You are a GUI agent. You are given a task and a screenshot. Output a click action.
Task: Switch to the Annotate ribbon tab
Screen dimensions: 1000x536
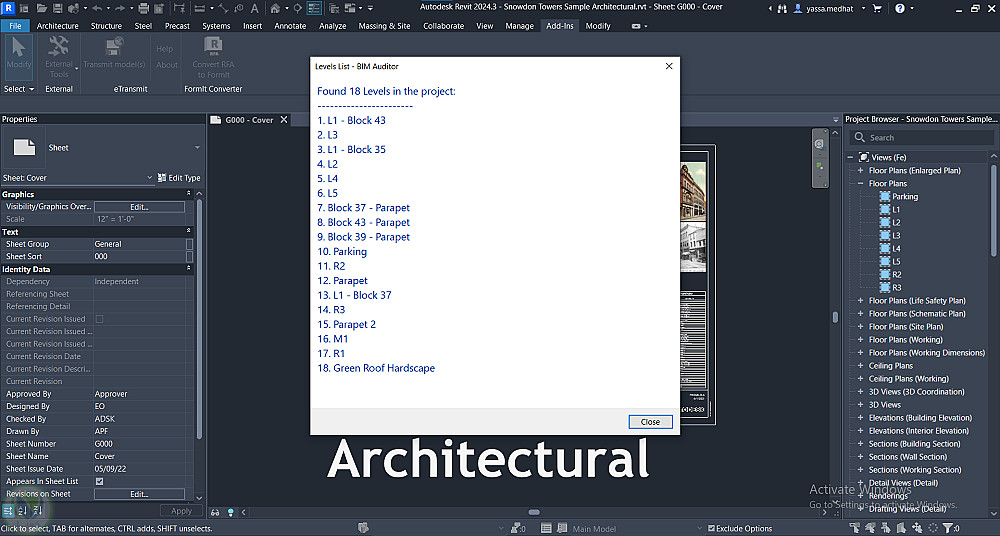pyautogui.click(x=290, y=26)
